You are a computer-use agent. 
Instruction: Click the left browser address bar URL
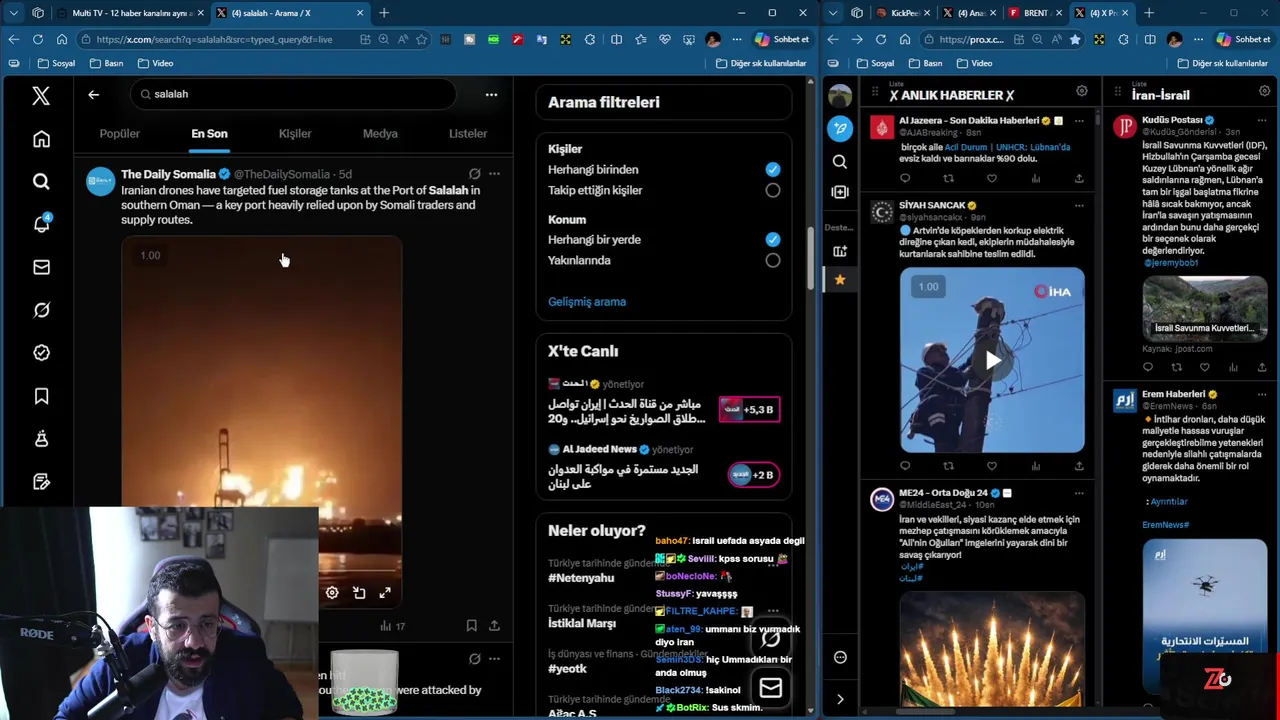pyautogui.click(x=215, y=39)
